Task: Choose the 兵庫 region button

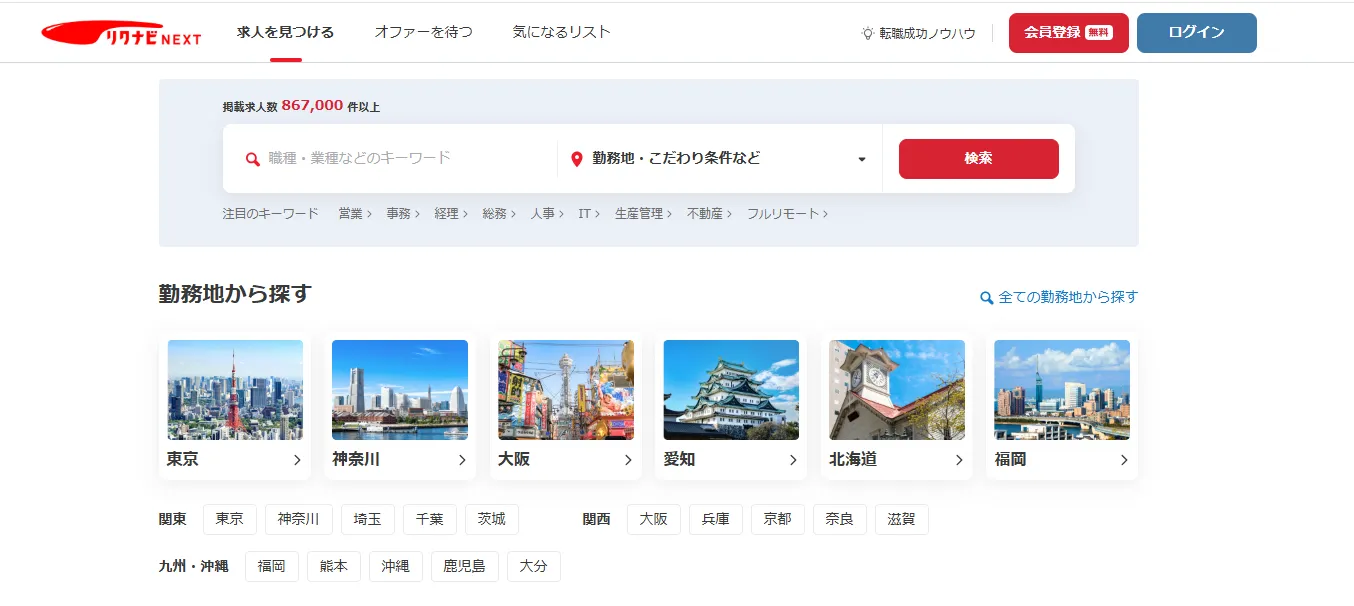Action: click(716, 519)
